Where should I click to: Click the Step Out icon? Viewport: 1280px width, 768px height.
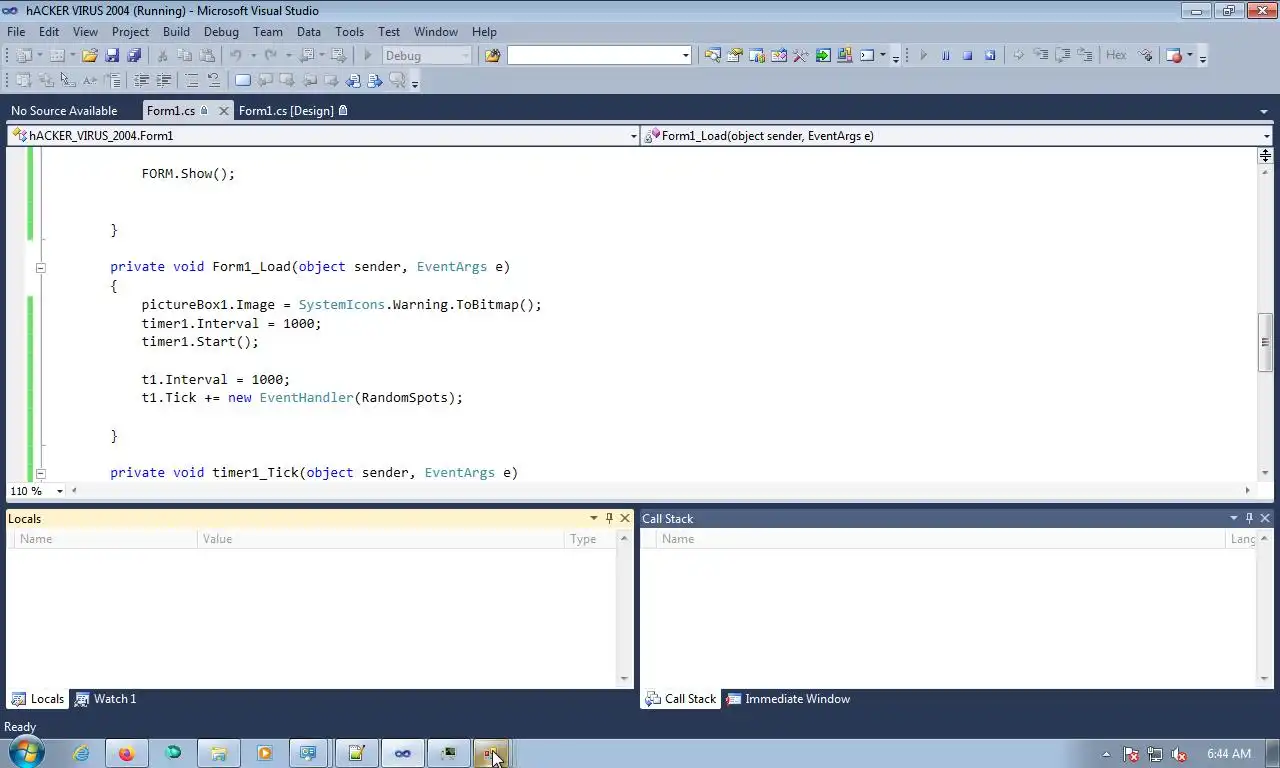click(x=1085, y=56)
